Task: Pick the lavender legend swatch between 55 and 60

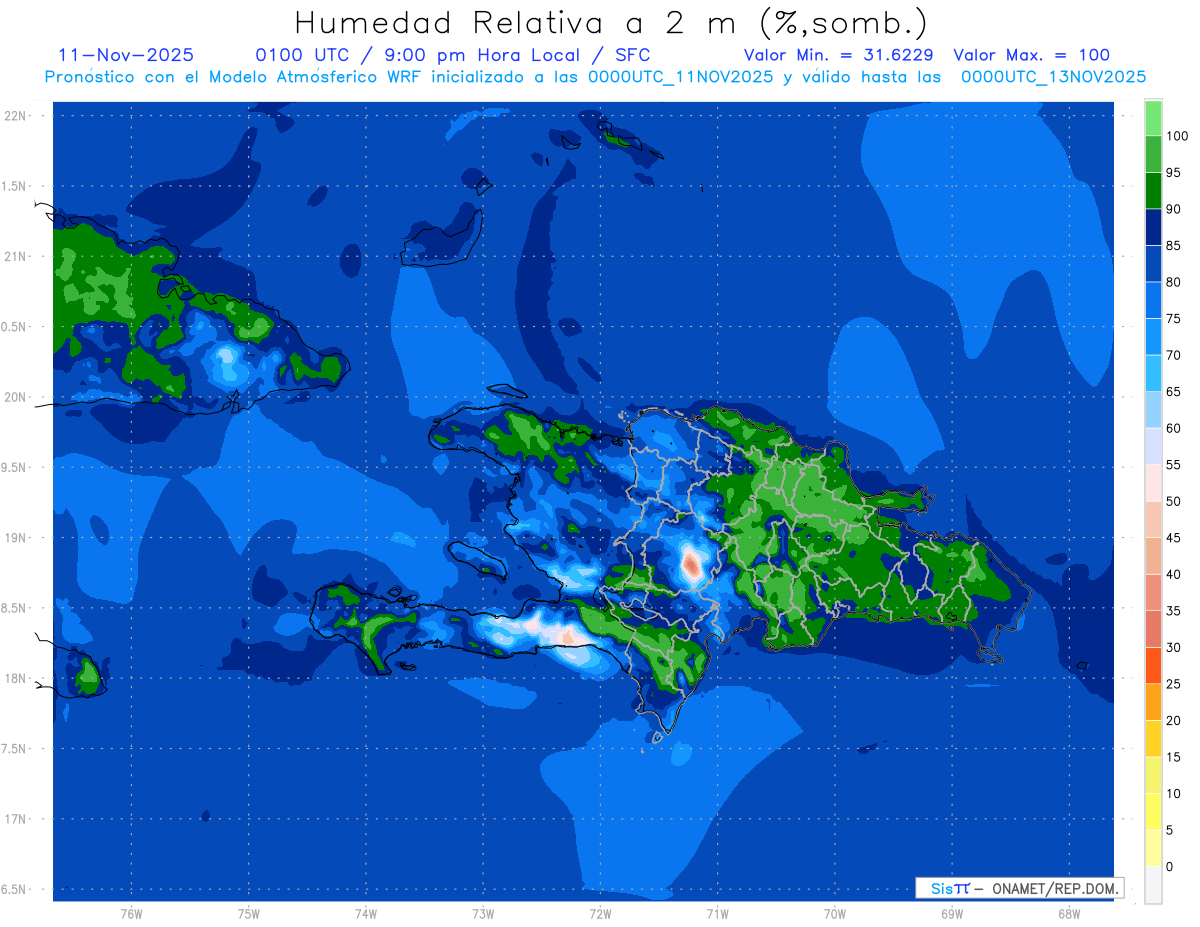Action: click(x=1153, y=446)
